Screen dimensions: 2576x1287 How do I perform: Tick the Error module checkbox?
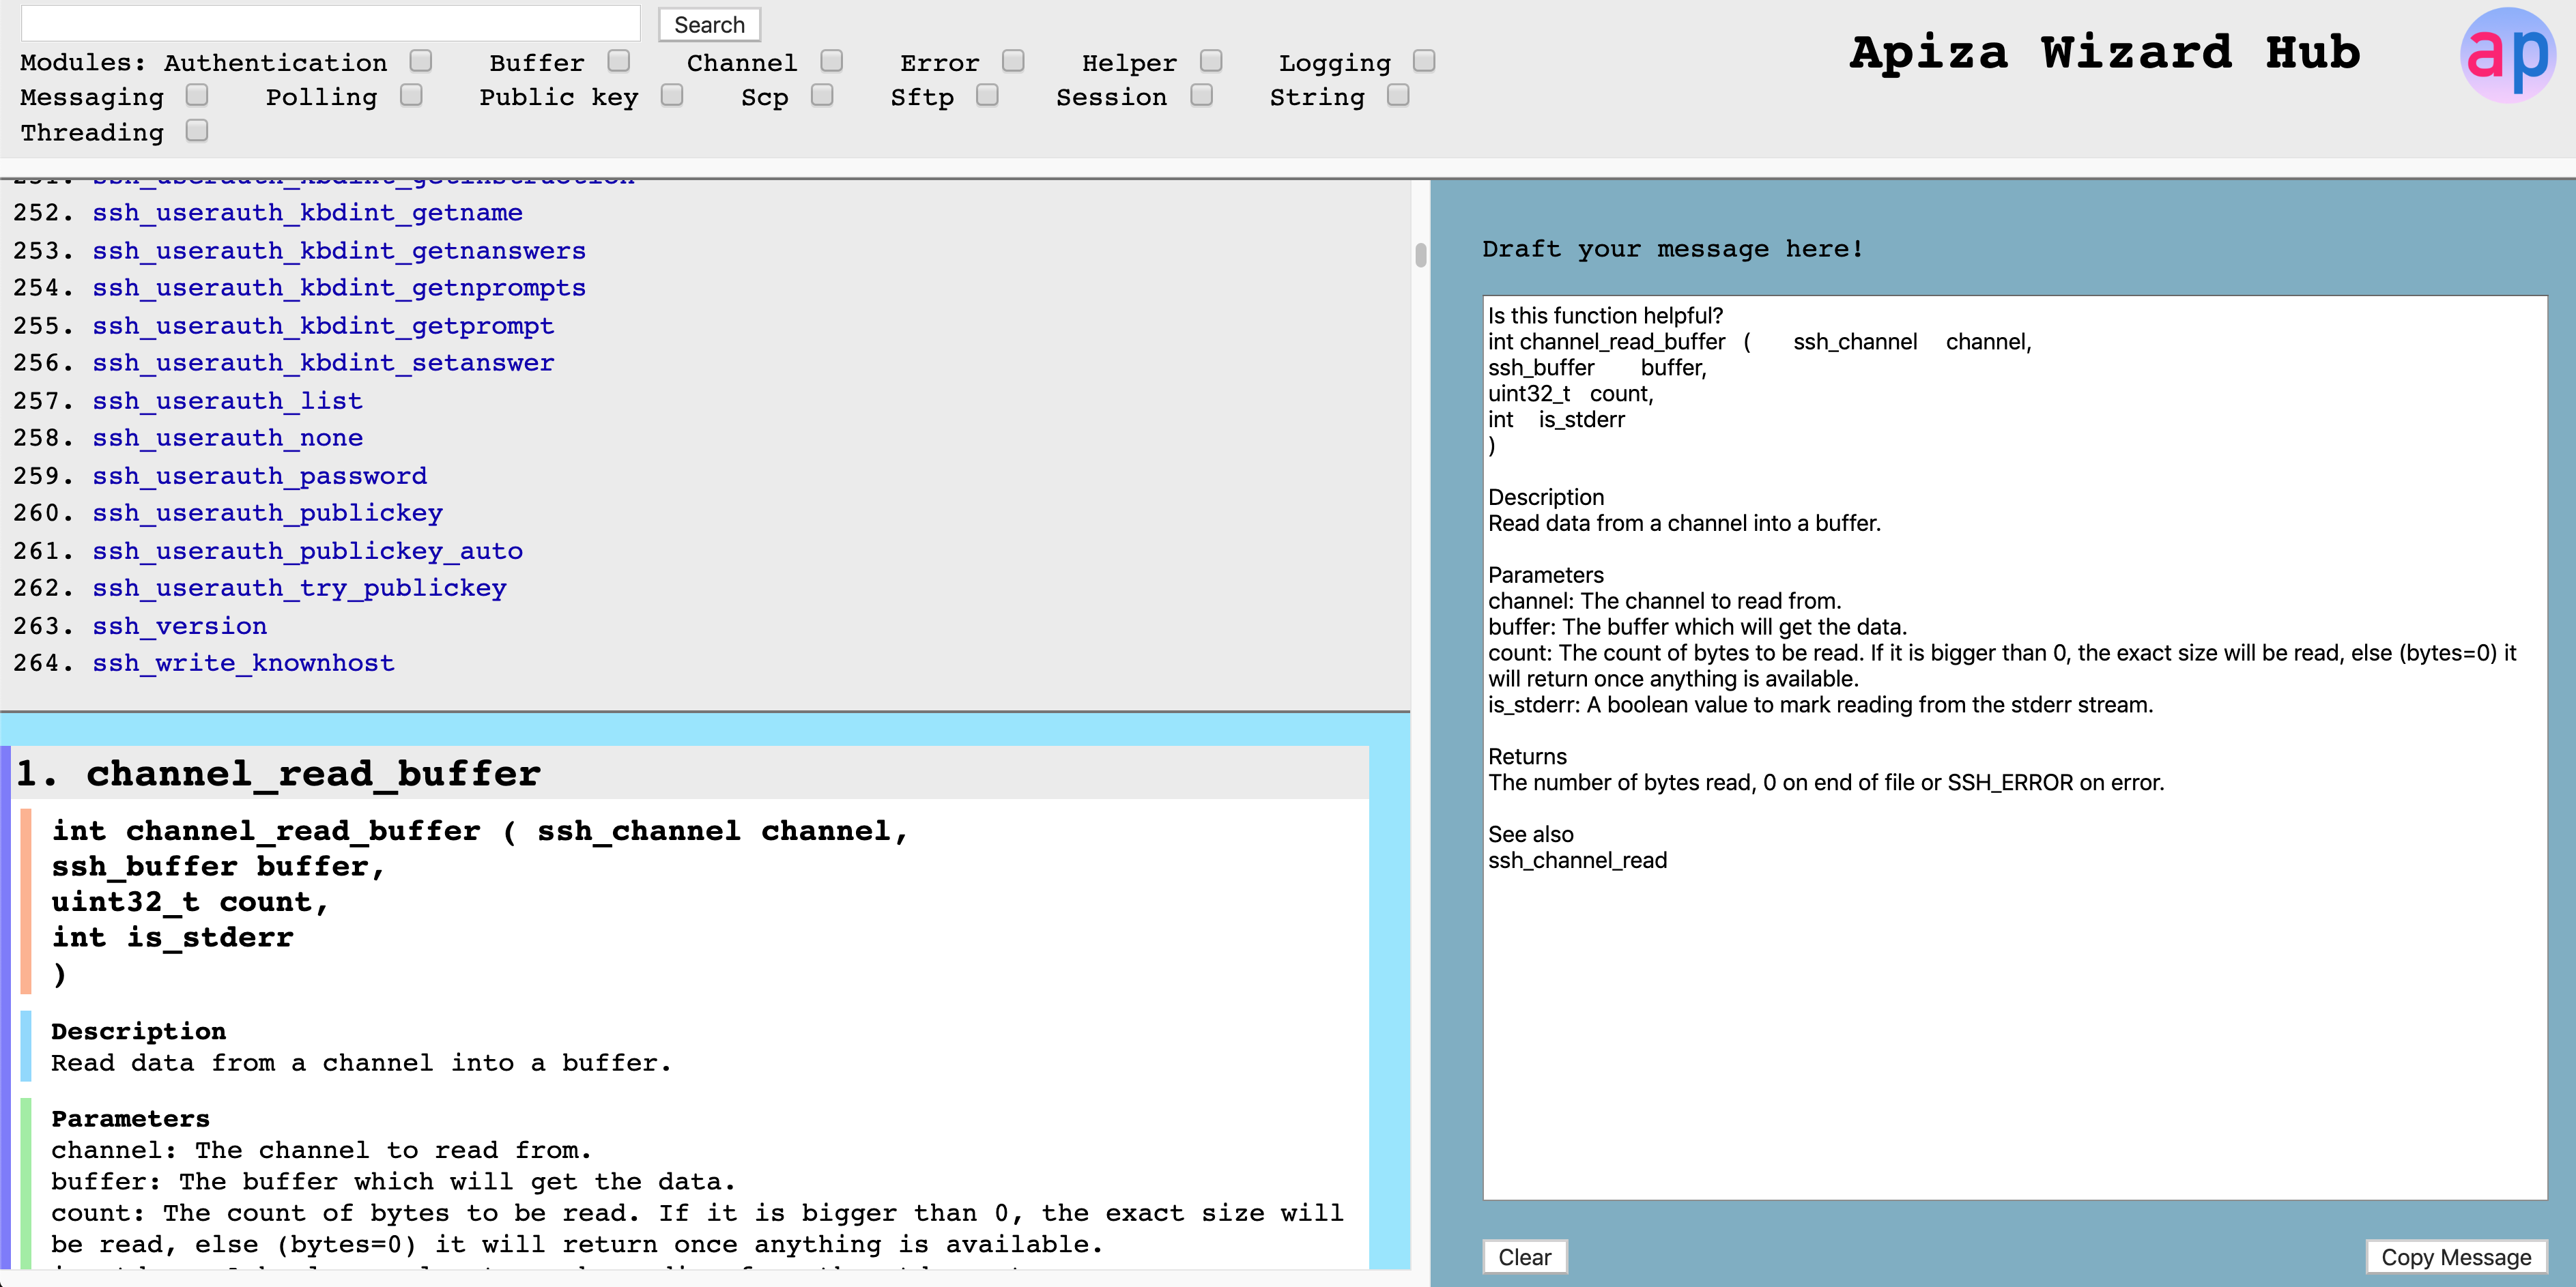click(x=1013, y=61)
